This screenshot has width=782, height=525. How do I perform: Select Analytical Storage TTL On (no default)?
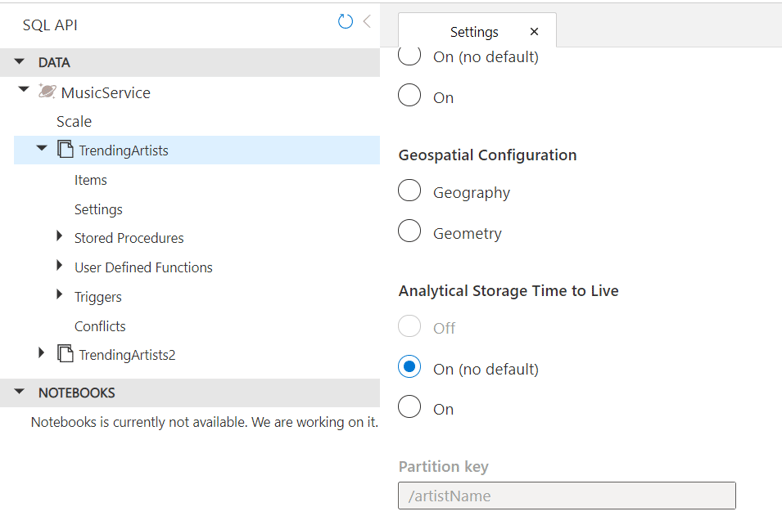pyautogui.click(x=409, y=368)
